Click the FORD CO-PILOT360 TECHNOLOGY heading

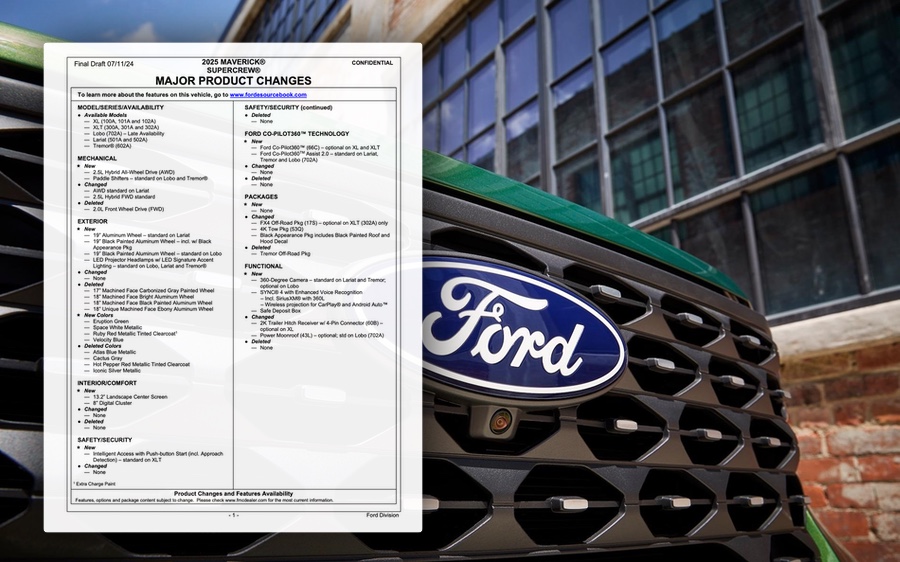[x=297, y=133]
